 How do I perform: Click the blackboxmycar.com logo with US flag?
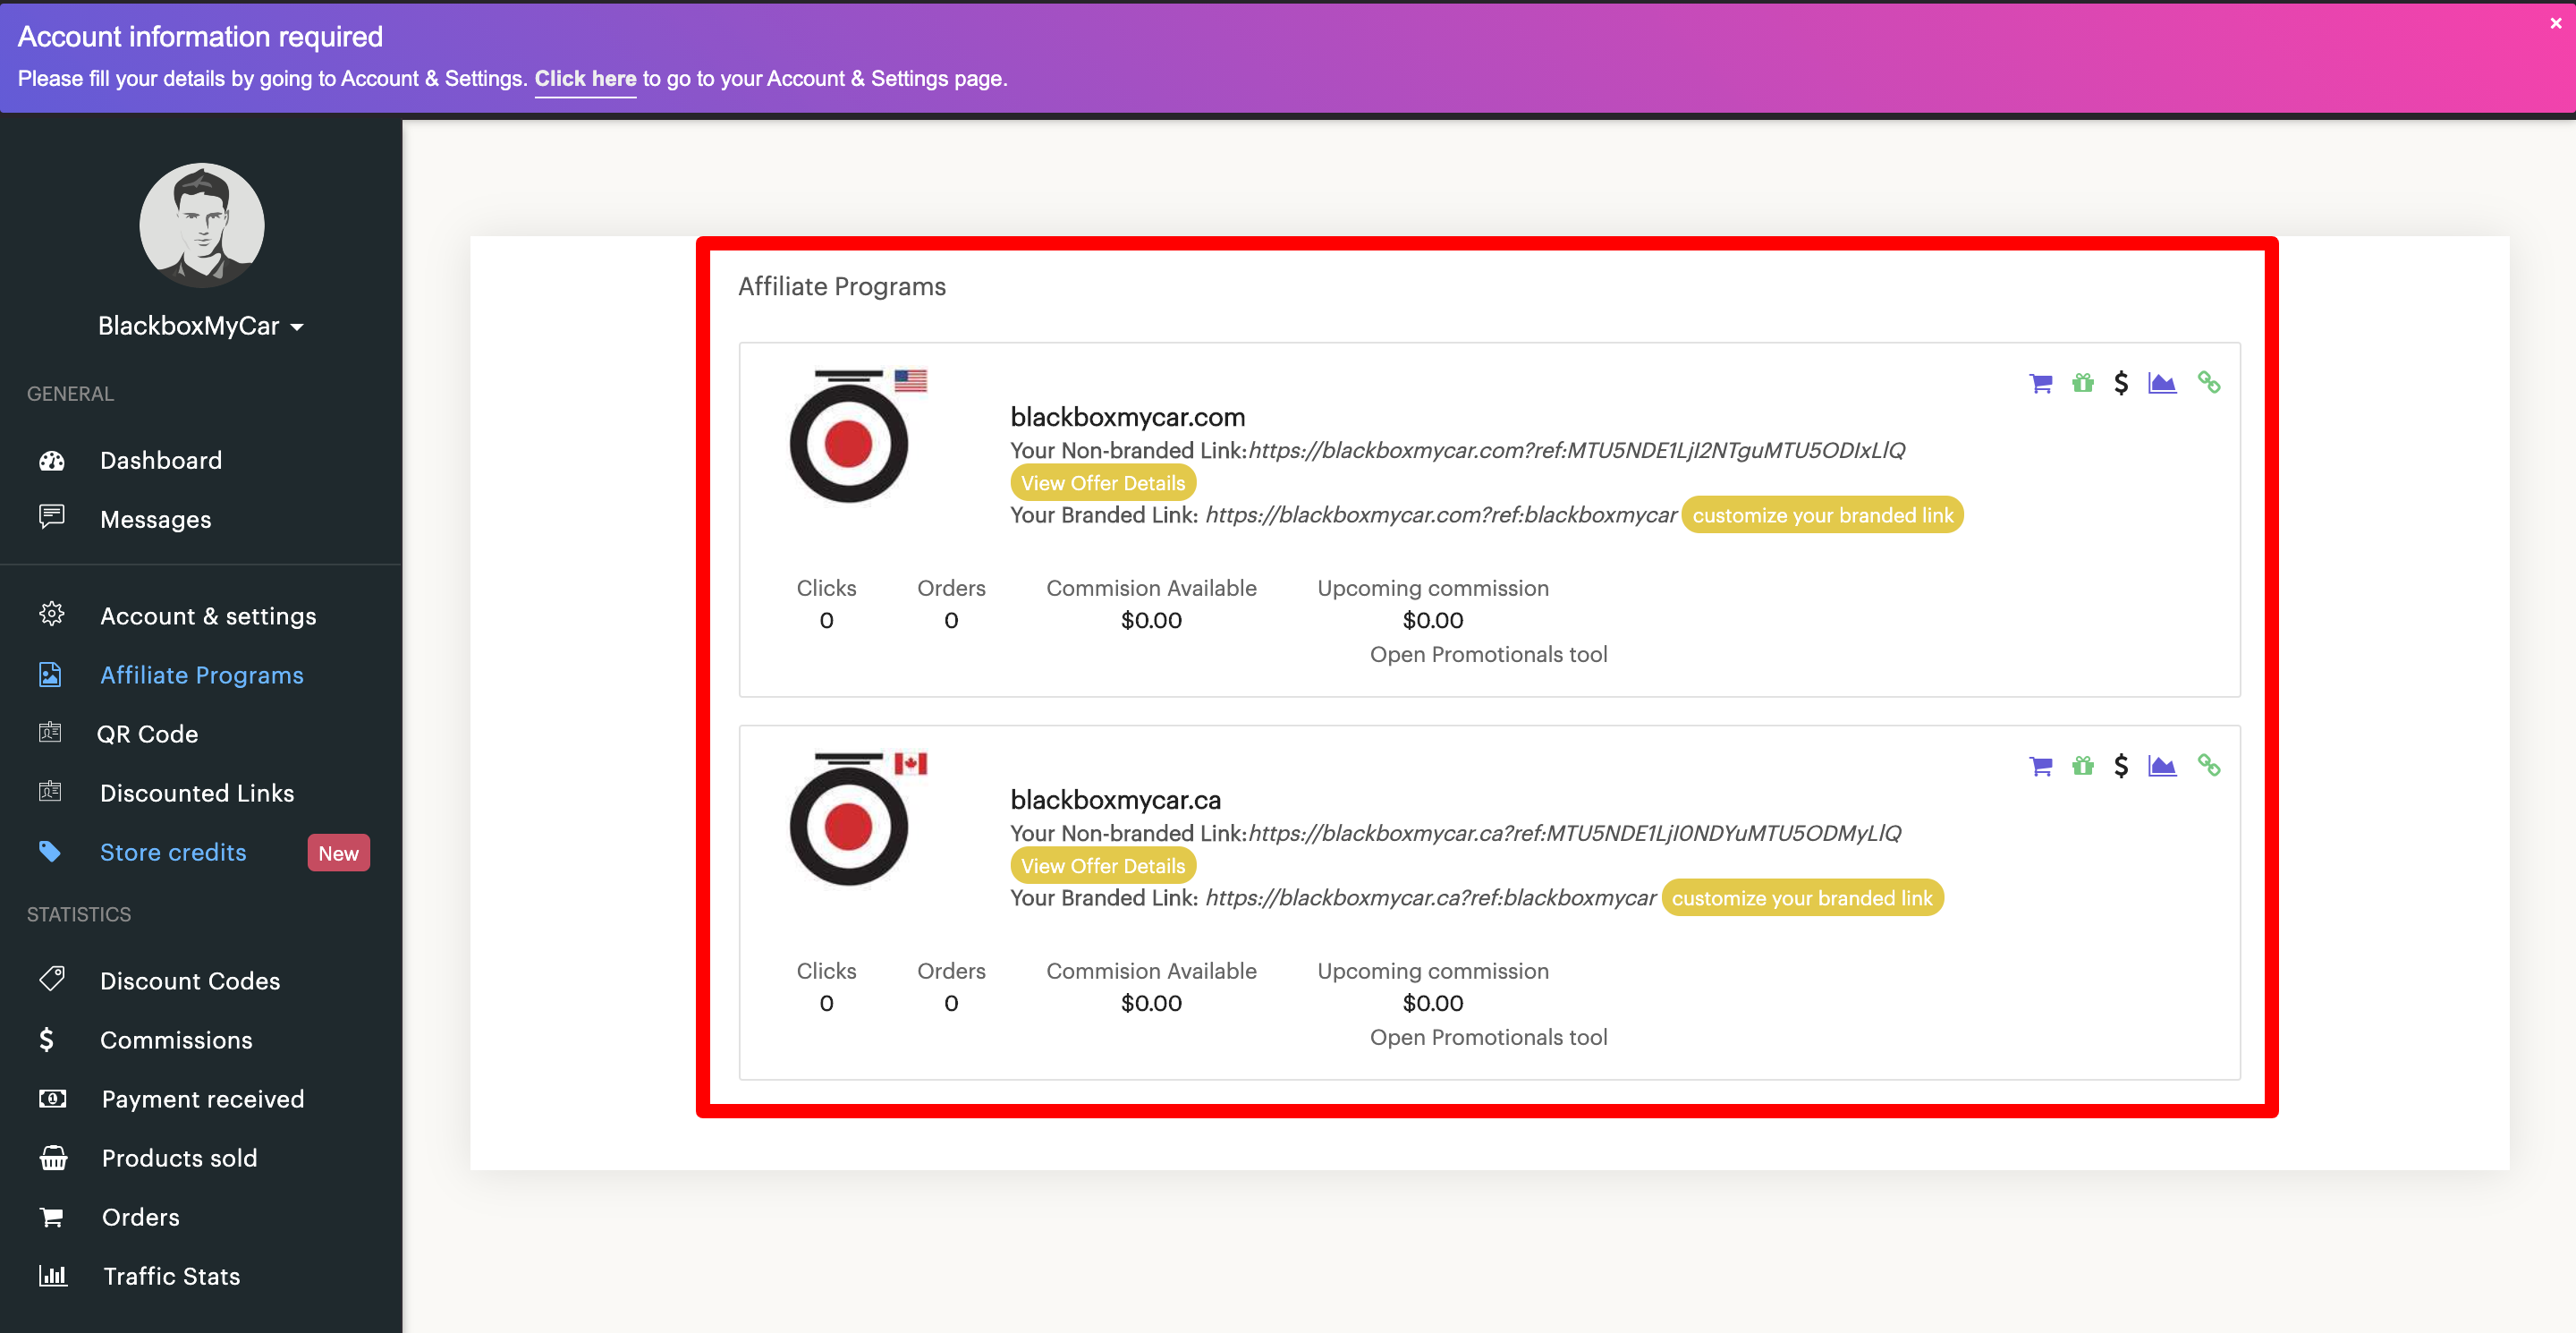click(857, 436)
